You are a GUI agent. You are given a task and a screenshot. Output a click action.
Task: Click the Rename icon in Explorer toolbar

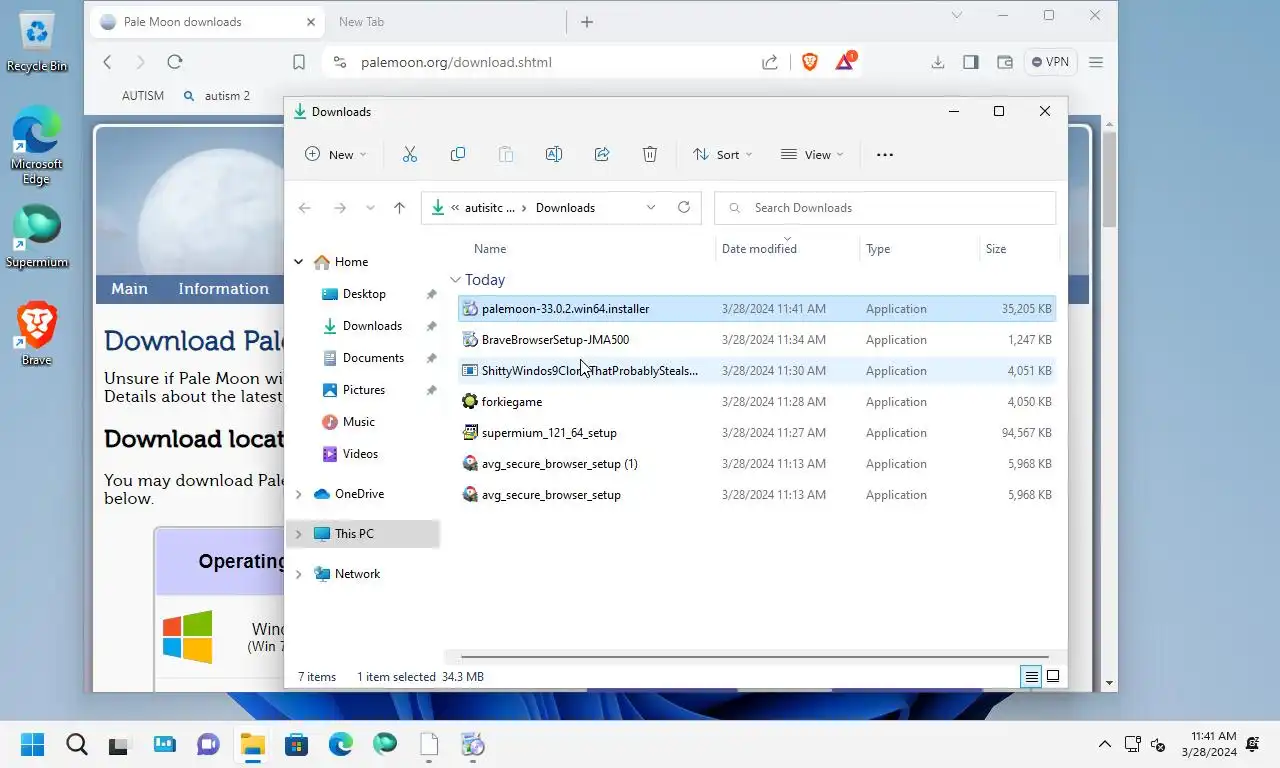click(x=554, y=154)
